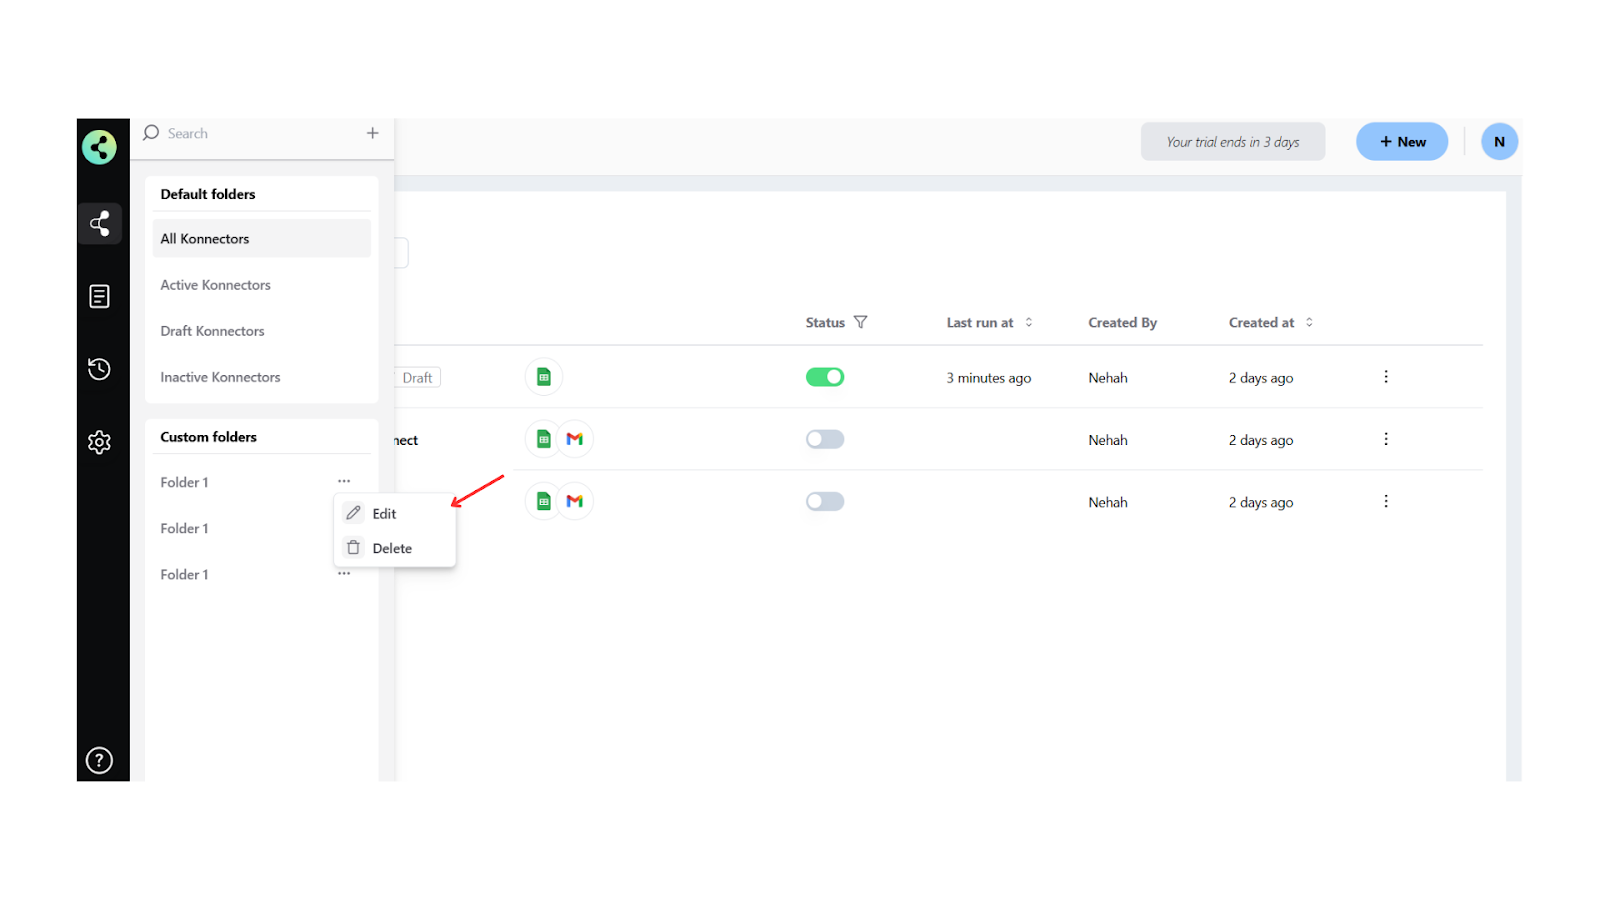This screenshot has height=900, width=1600.
Task: Enable the status toggle in the "nect" row
Action: tap(825, 439)
